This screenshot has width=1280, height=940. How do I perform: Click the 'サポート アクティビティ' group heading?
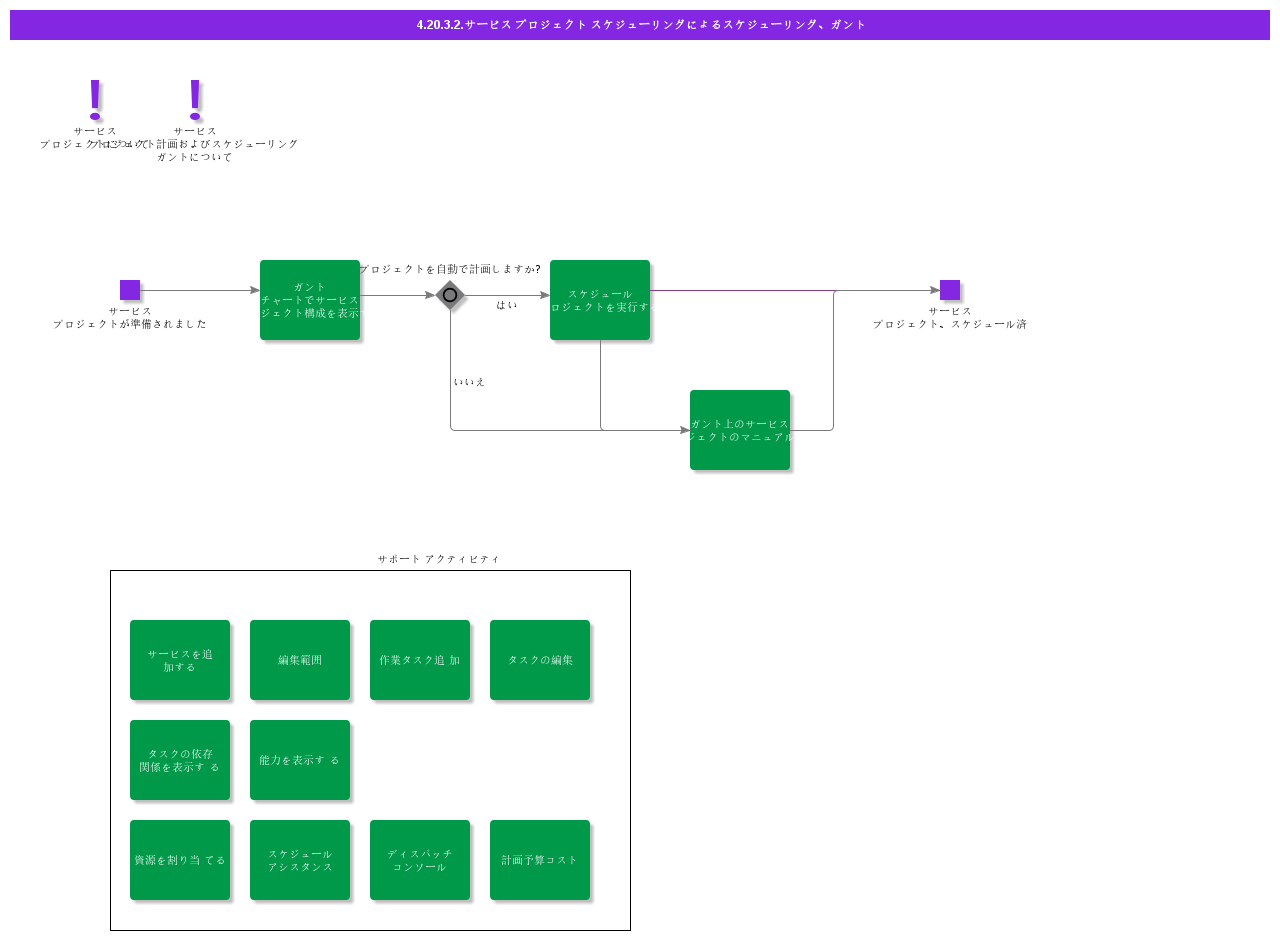[439, 559]
